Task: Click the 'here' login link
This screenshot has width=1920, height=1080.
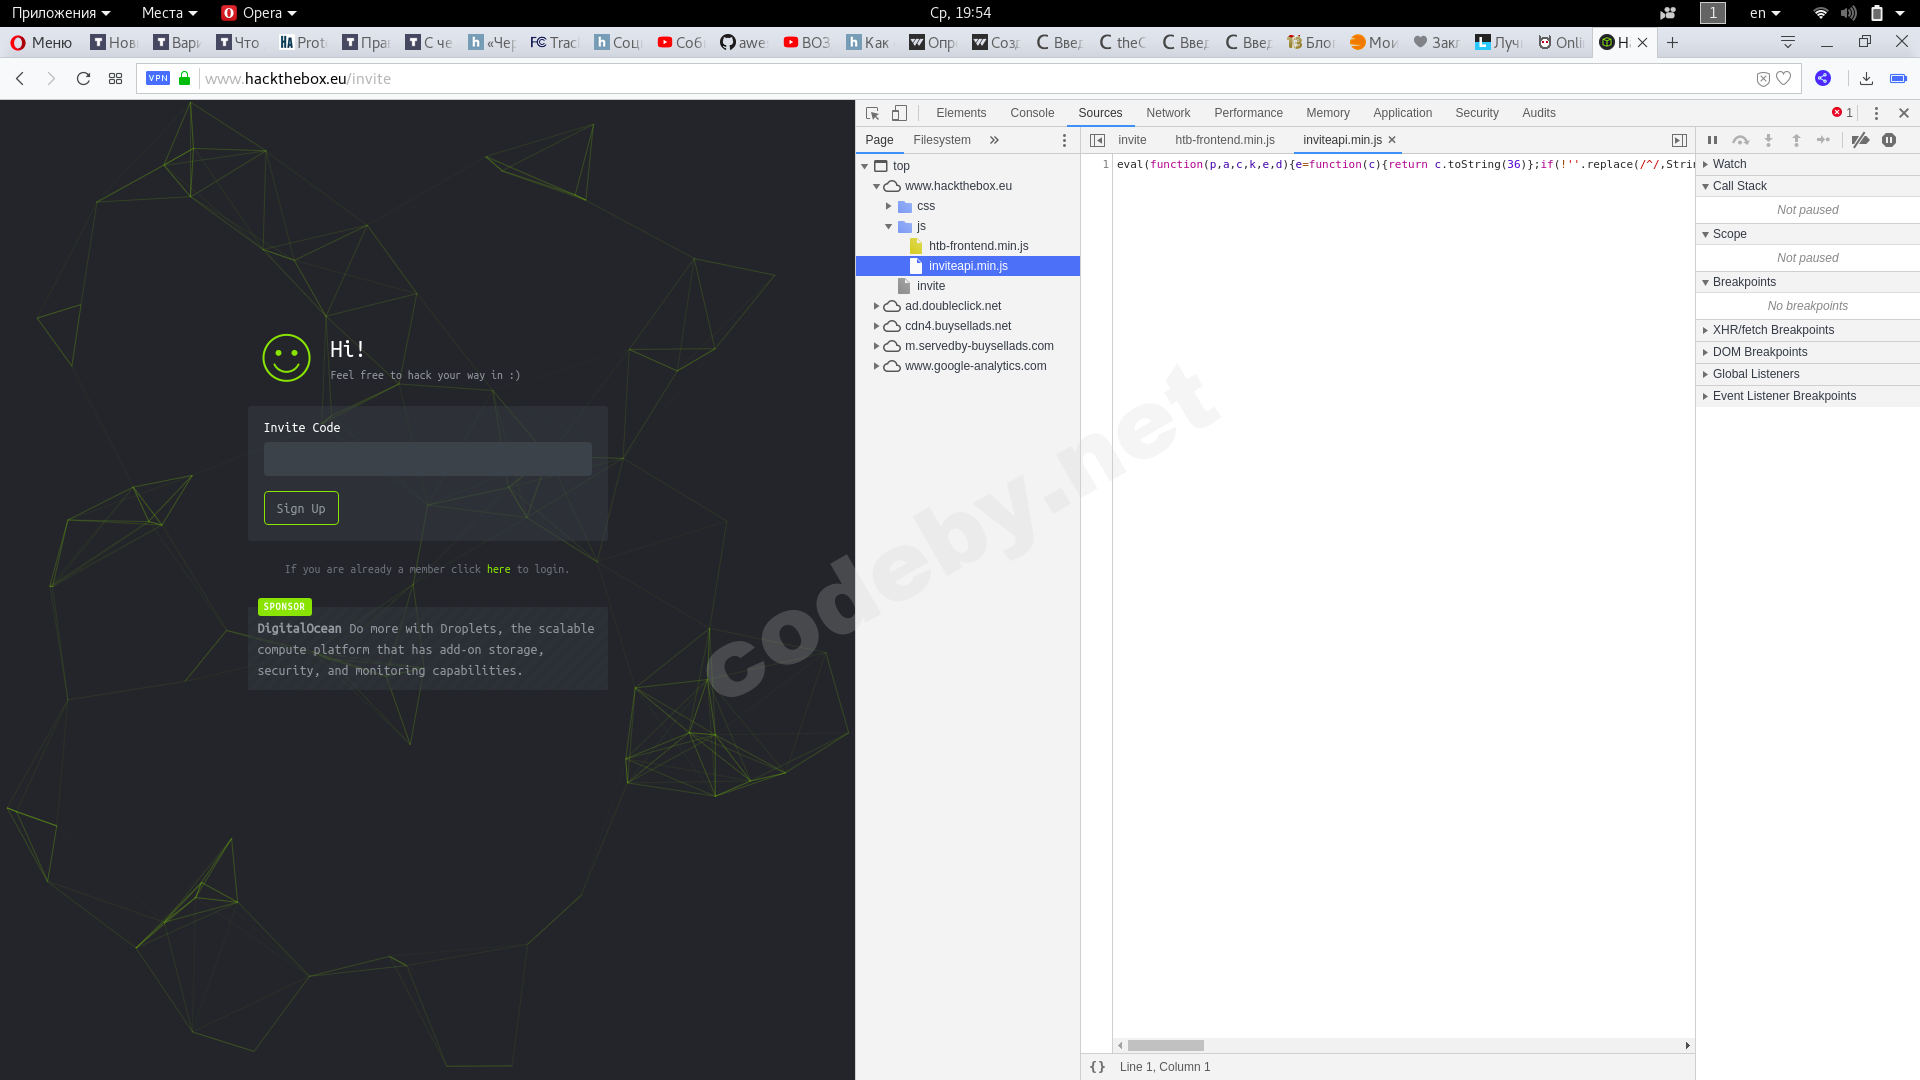Action: (x=498, y=569)
